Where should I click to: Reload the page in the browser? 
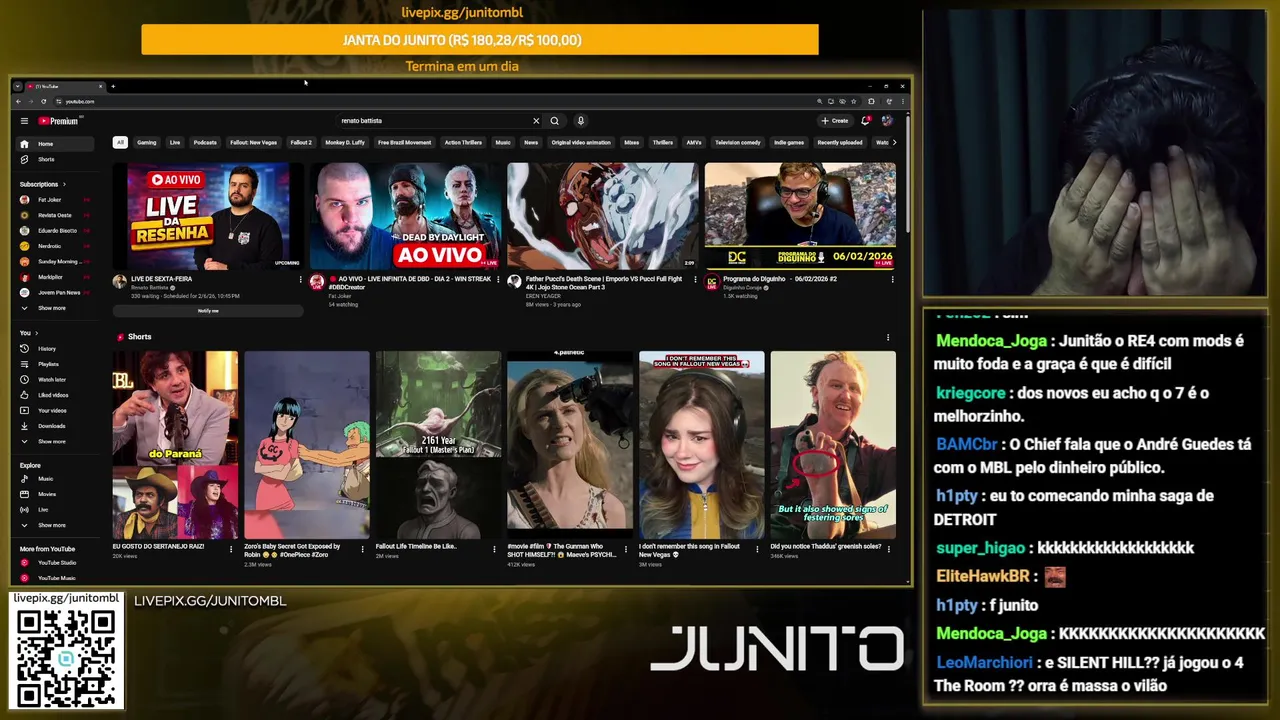(43, 102)
